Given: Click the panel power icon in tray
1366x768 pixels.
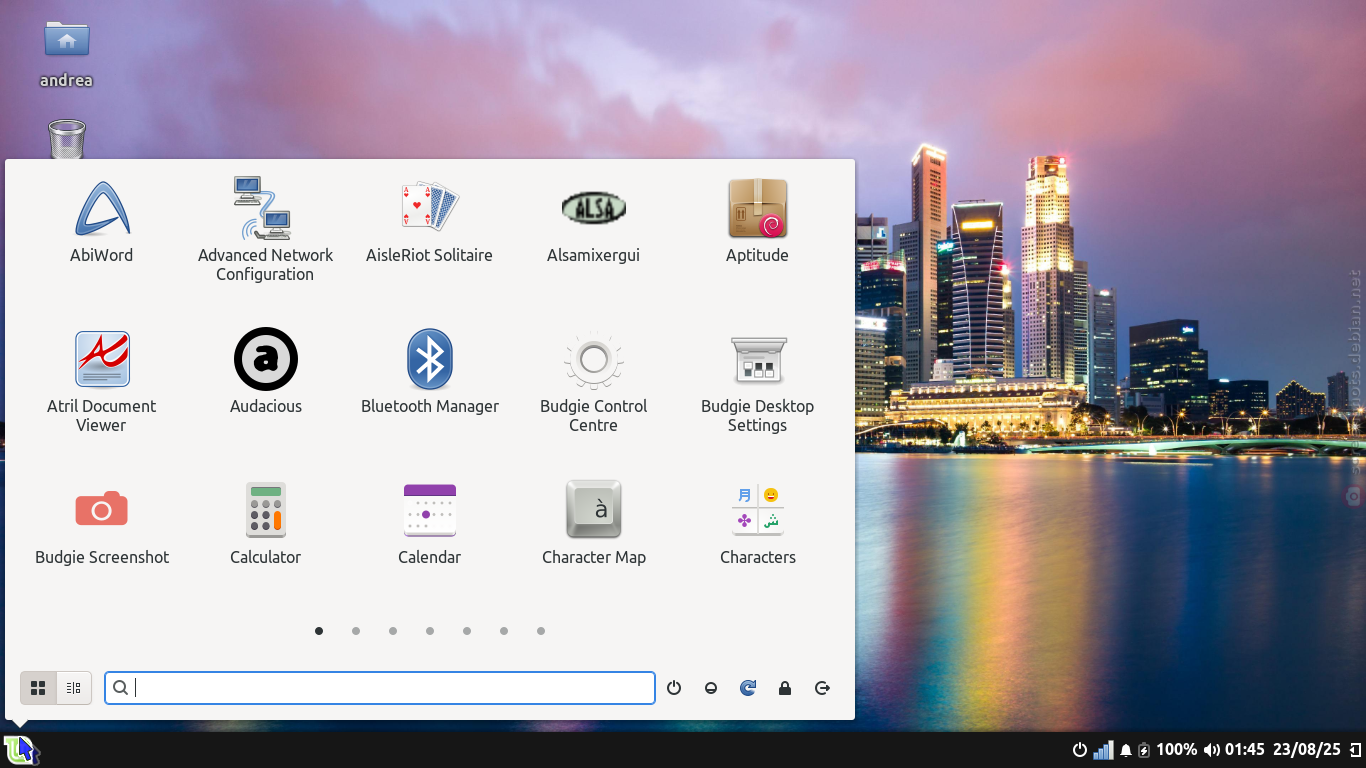Looking at the screenshot, I should pyautogui.click(x=1080, y=750).
